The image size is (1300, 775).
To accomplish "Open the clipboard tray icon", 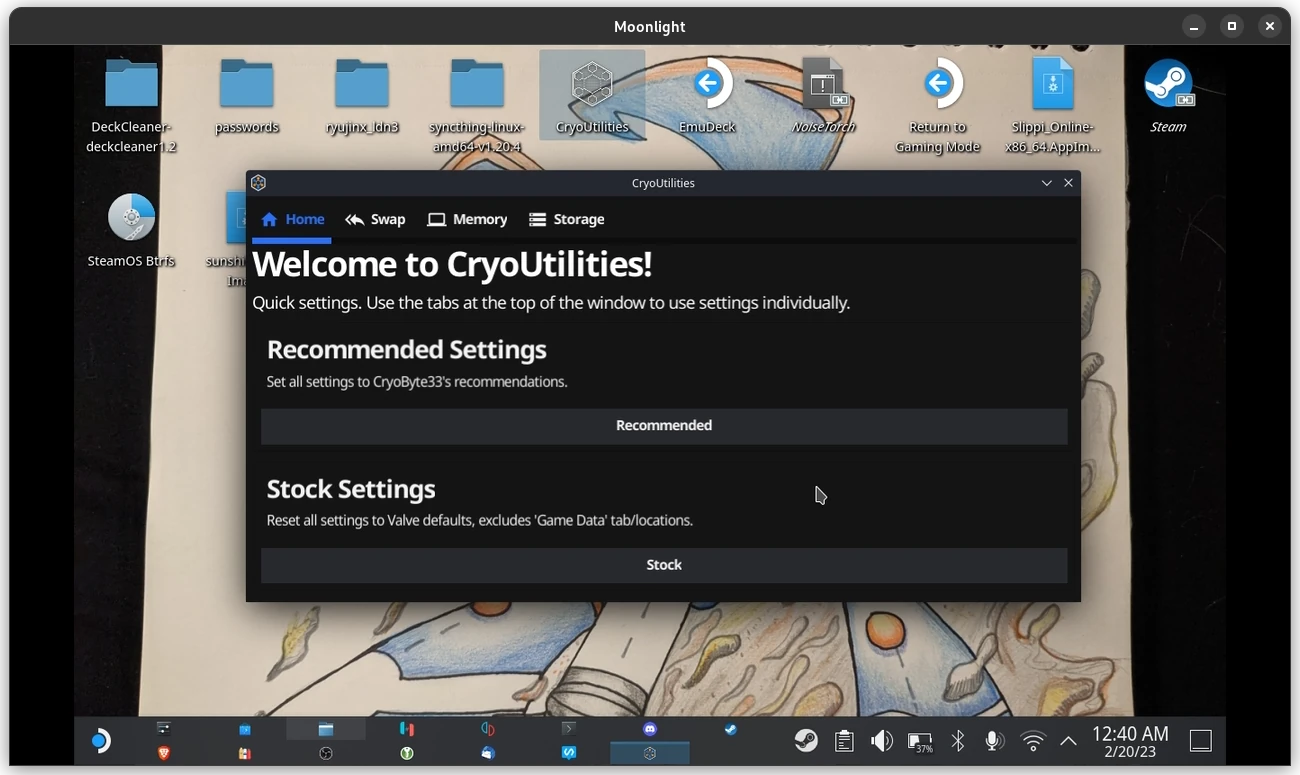I will pos(844,741).
